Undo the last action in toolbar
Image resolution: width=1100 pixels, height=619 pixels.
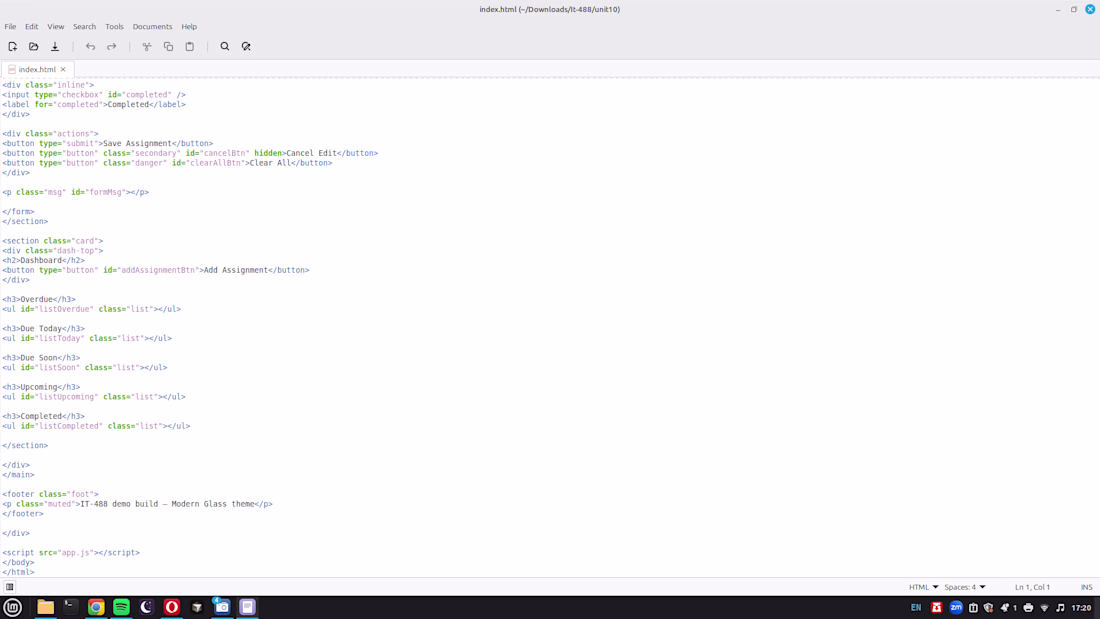pyautogui.click(x=90, y=46)
